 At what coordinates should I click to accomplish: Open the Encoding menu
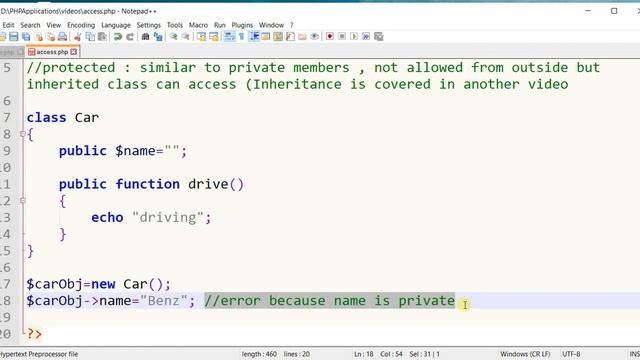point(81,25)
